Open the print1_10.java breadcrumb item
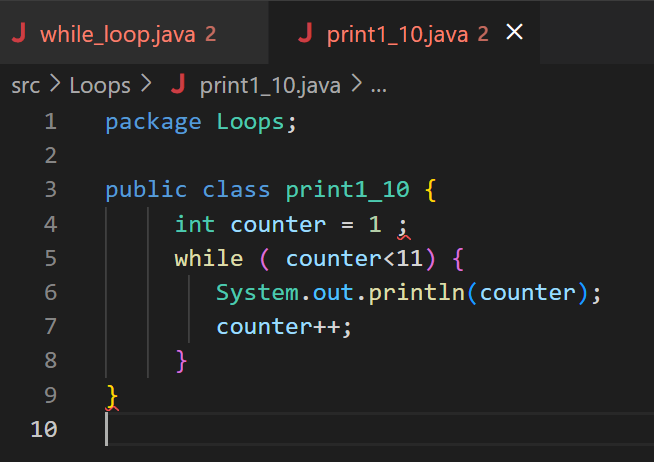Image resolution: width=654 pixels, height=462 pixels. pyautogui.click(x=270, y=86)
